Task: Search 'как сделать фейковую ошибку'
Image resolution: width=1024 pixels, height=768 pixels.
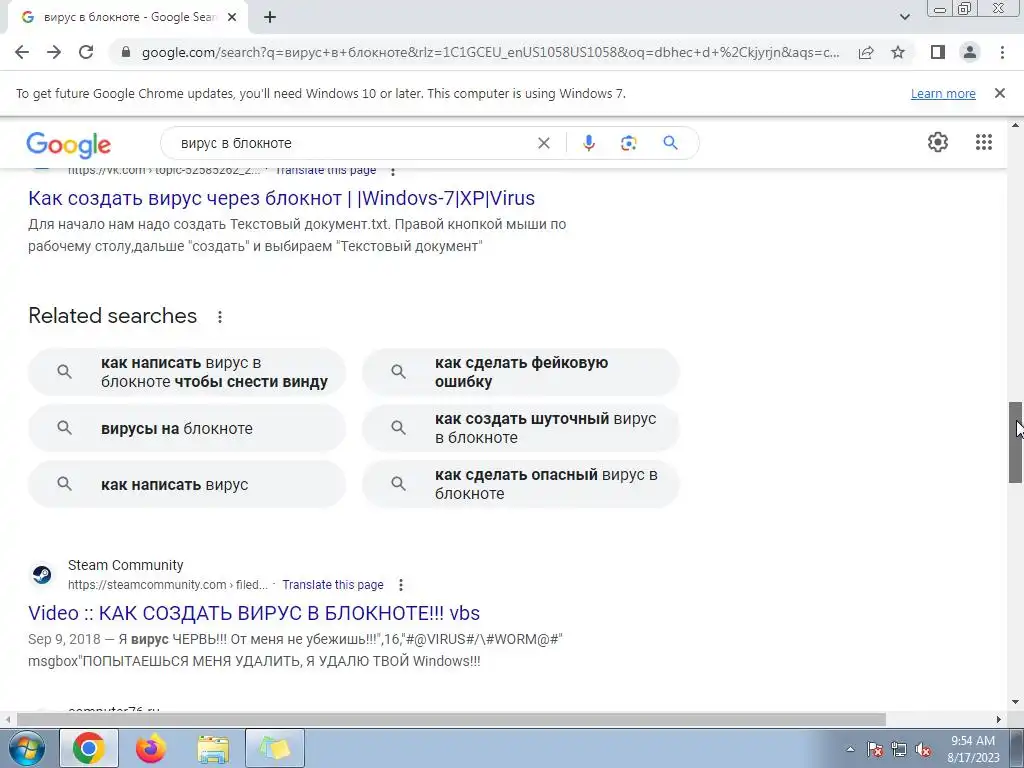Action: click(x=521, y=372)
